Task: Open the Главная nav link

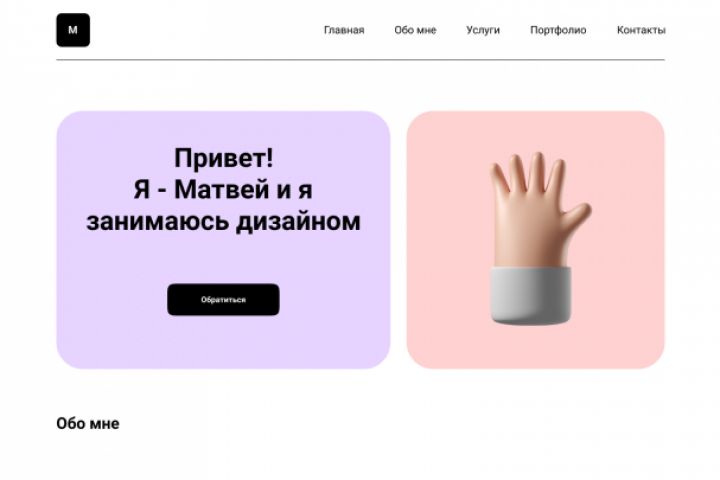Action: [344, 30]
